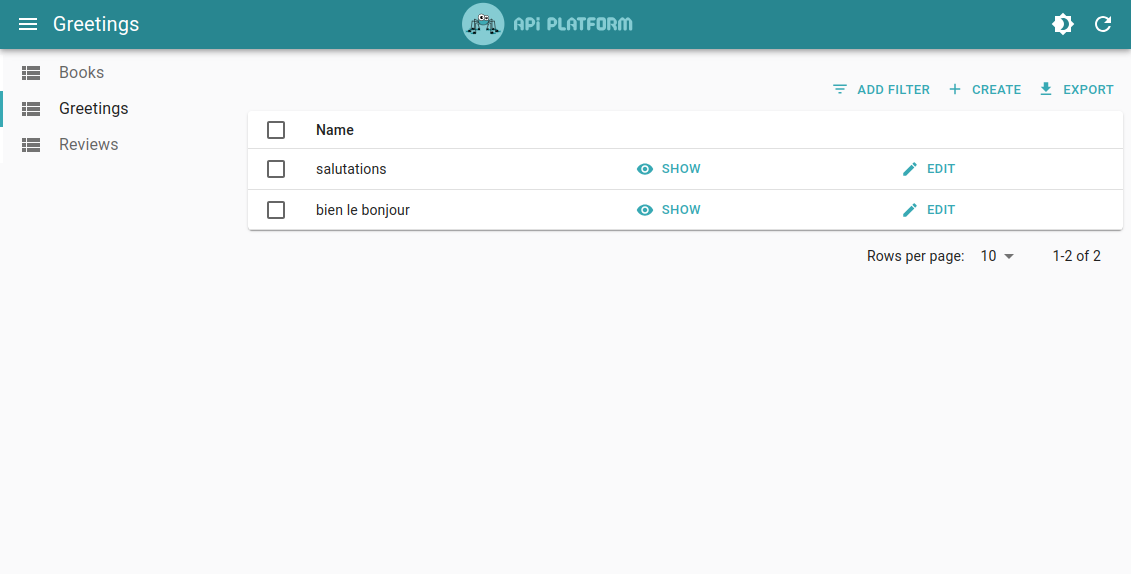
Task: Click the Books list icon in sidebar
Action: pos(31,73)
